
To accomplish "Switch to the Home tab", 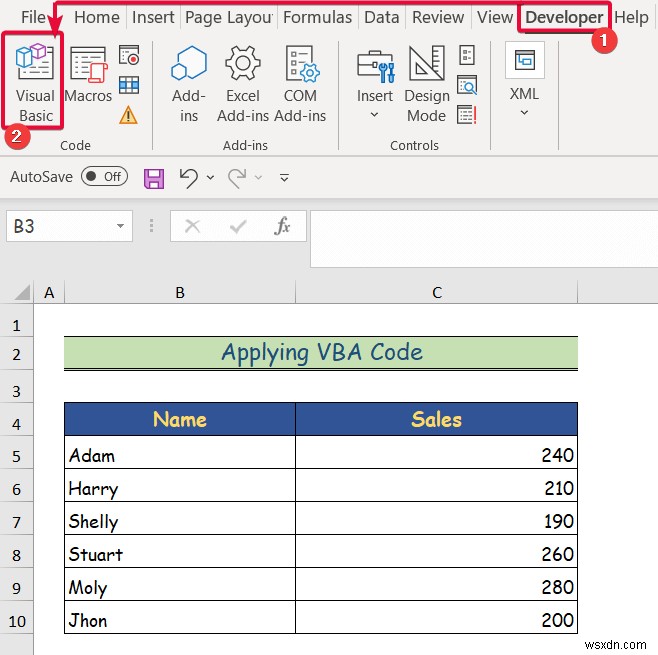I will pos(97,17).
